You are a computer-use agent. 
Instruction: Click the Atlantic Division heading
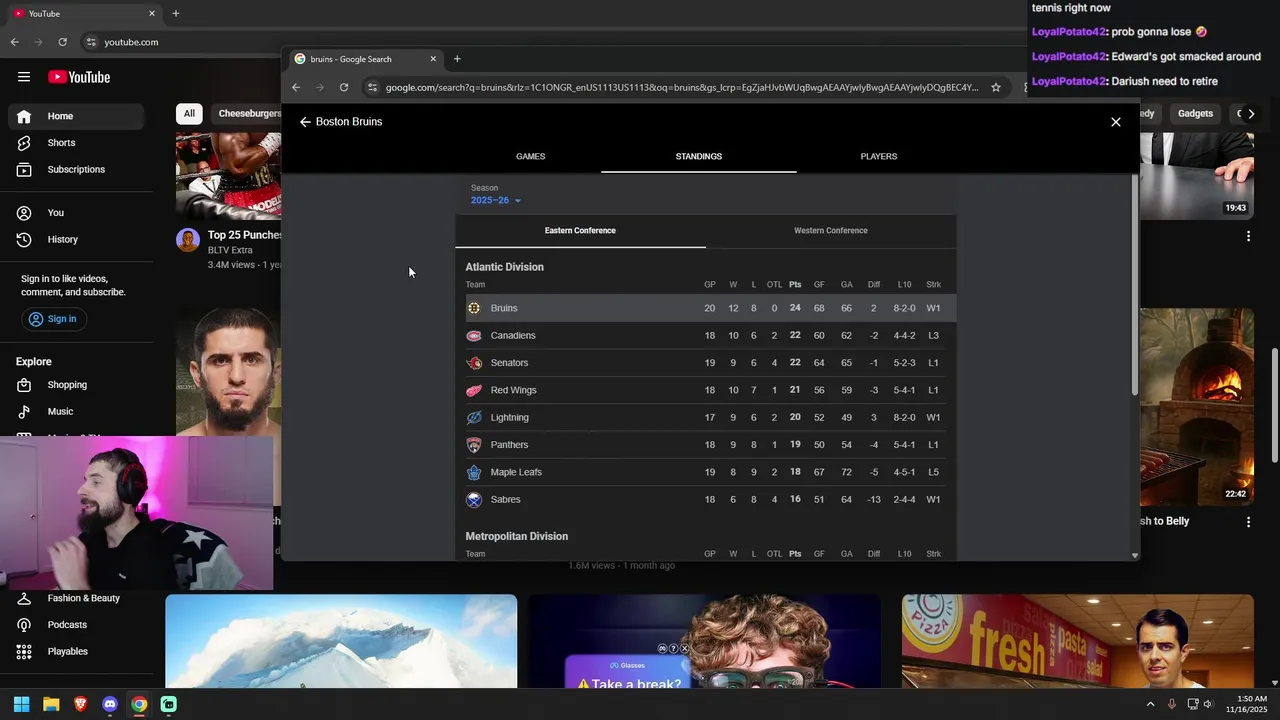click(x=504, y=267)
